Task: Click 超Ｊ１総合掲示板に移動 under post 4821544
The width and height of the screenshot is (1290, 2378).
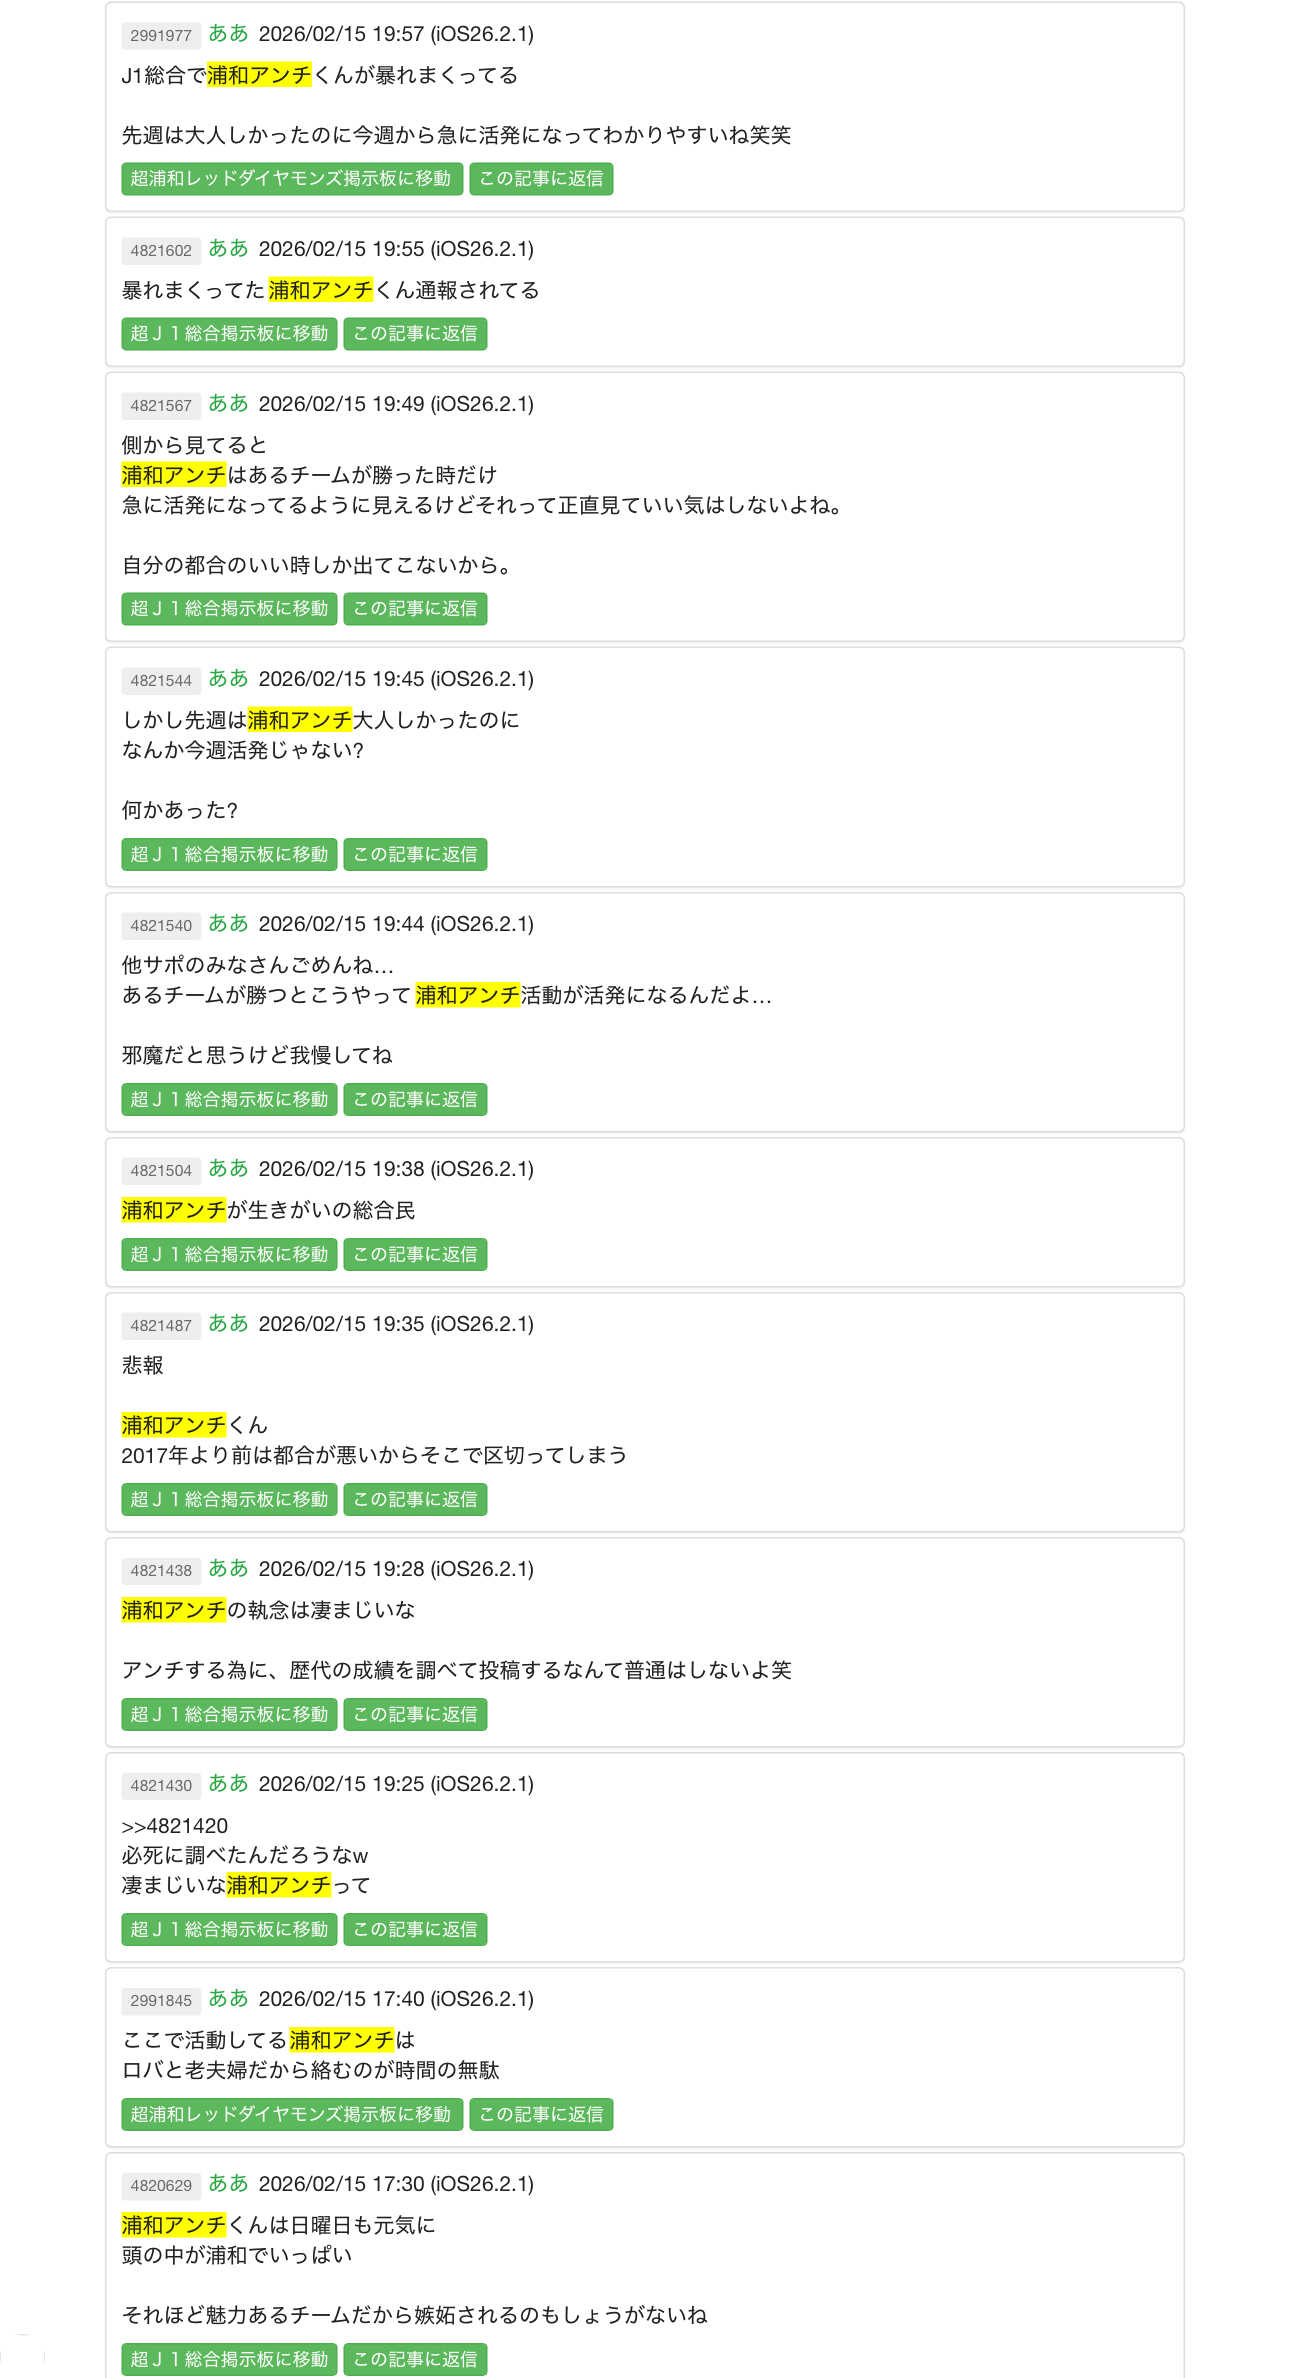Action: click(229, 855)
